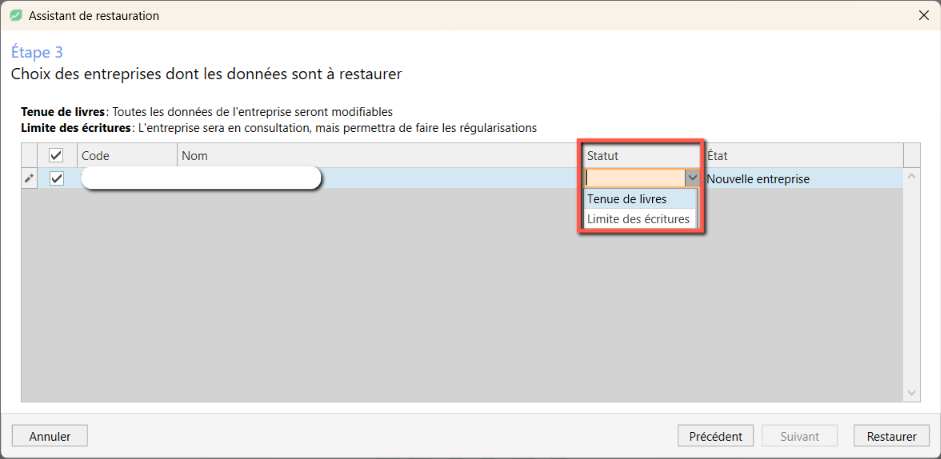Click inside the Statut combo box field
Screen dimensions: 941x459
(635, 178)
